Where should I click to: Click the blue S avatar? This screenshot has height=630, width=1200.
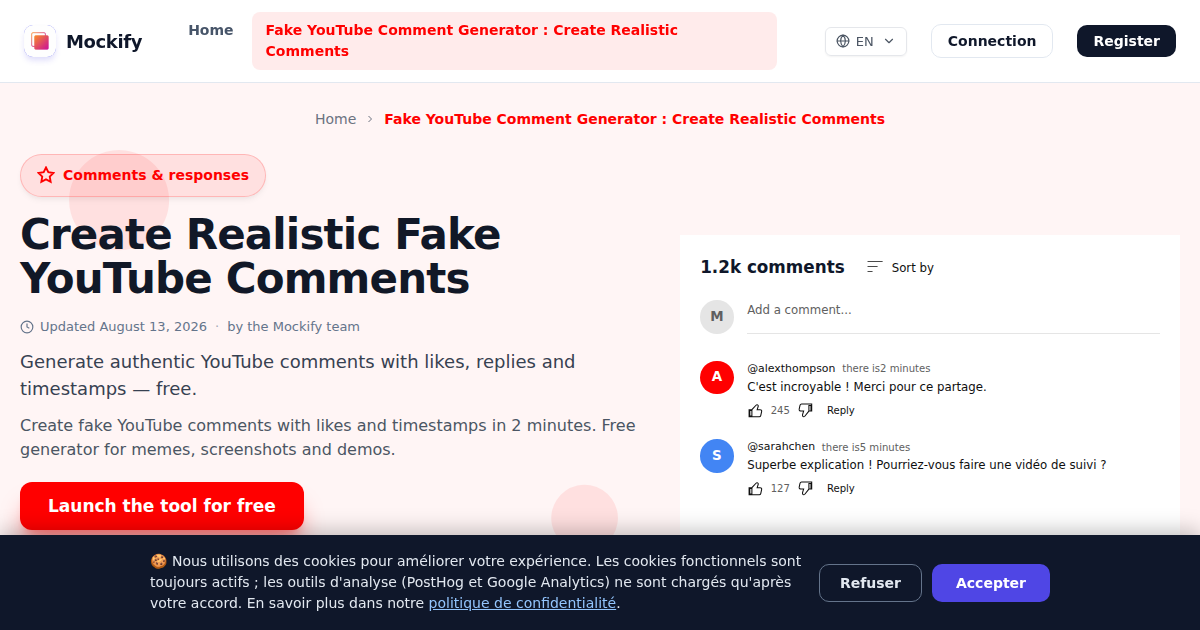coord(717,456)
